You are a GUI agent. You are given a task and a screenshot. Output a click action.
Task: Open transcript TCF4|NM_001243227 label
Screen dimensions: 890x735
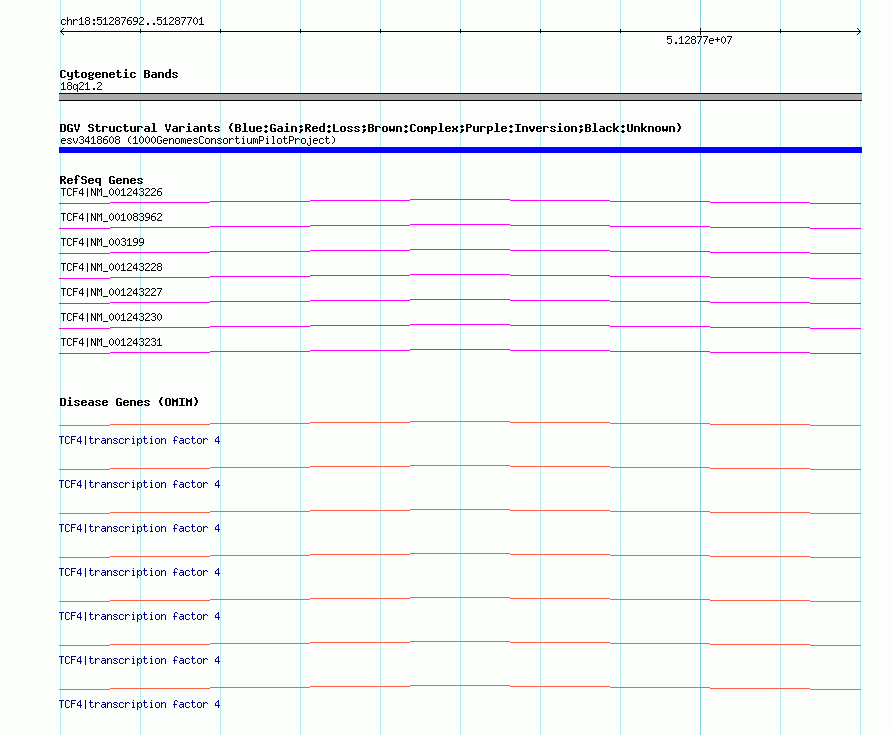[111, 292]
